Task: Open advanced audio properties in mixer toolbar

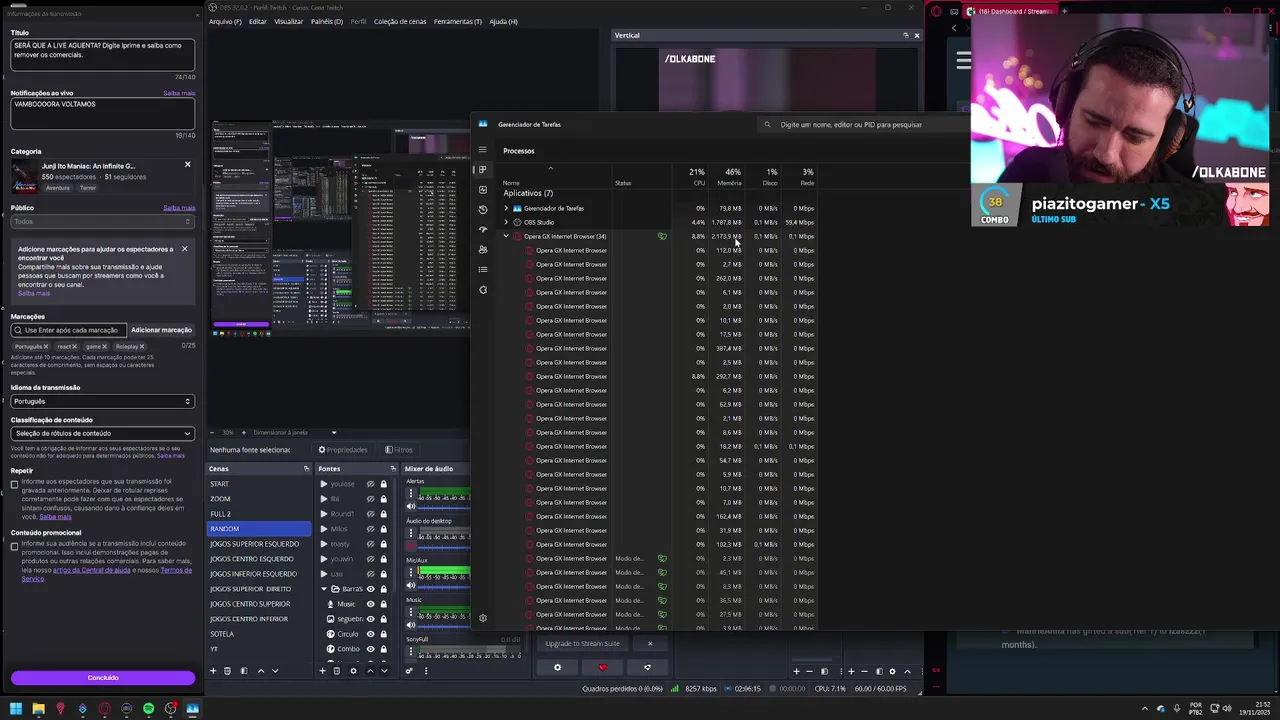Action: coord(409,671)
